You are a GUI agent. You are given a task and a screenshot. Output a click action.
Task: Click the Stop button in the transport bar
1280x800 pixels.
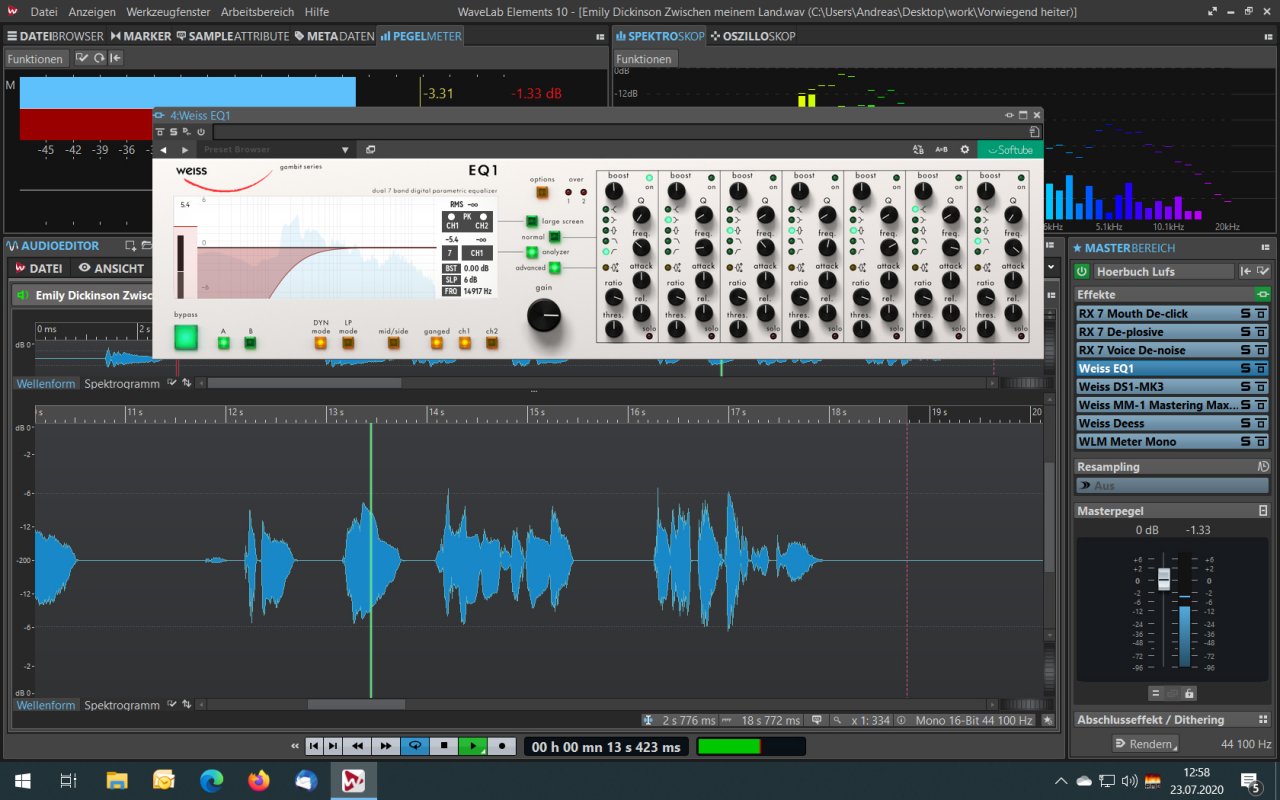[x=443, y=746]
